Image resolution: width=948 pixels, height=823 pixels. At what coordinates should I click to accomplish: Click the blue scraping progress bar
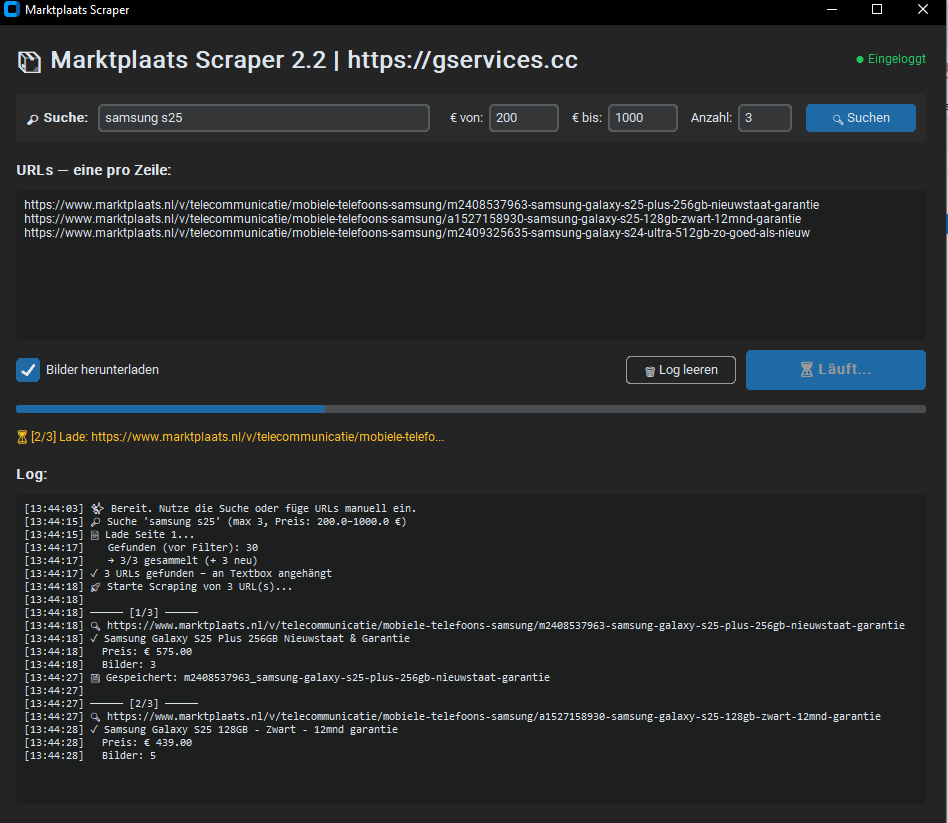pos(470,409)
